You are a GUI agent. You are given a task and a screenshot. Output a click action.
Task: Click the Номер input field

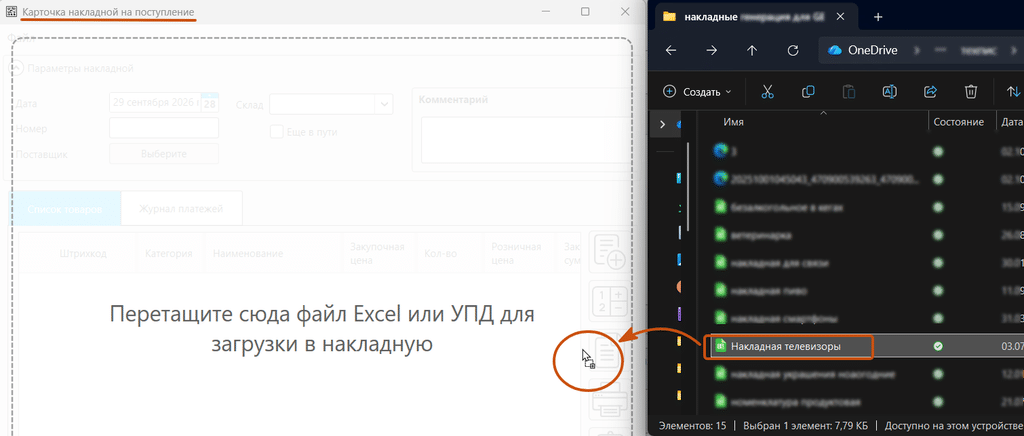(164, 128)
